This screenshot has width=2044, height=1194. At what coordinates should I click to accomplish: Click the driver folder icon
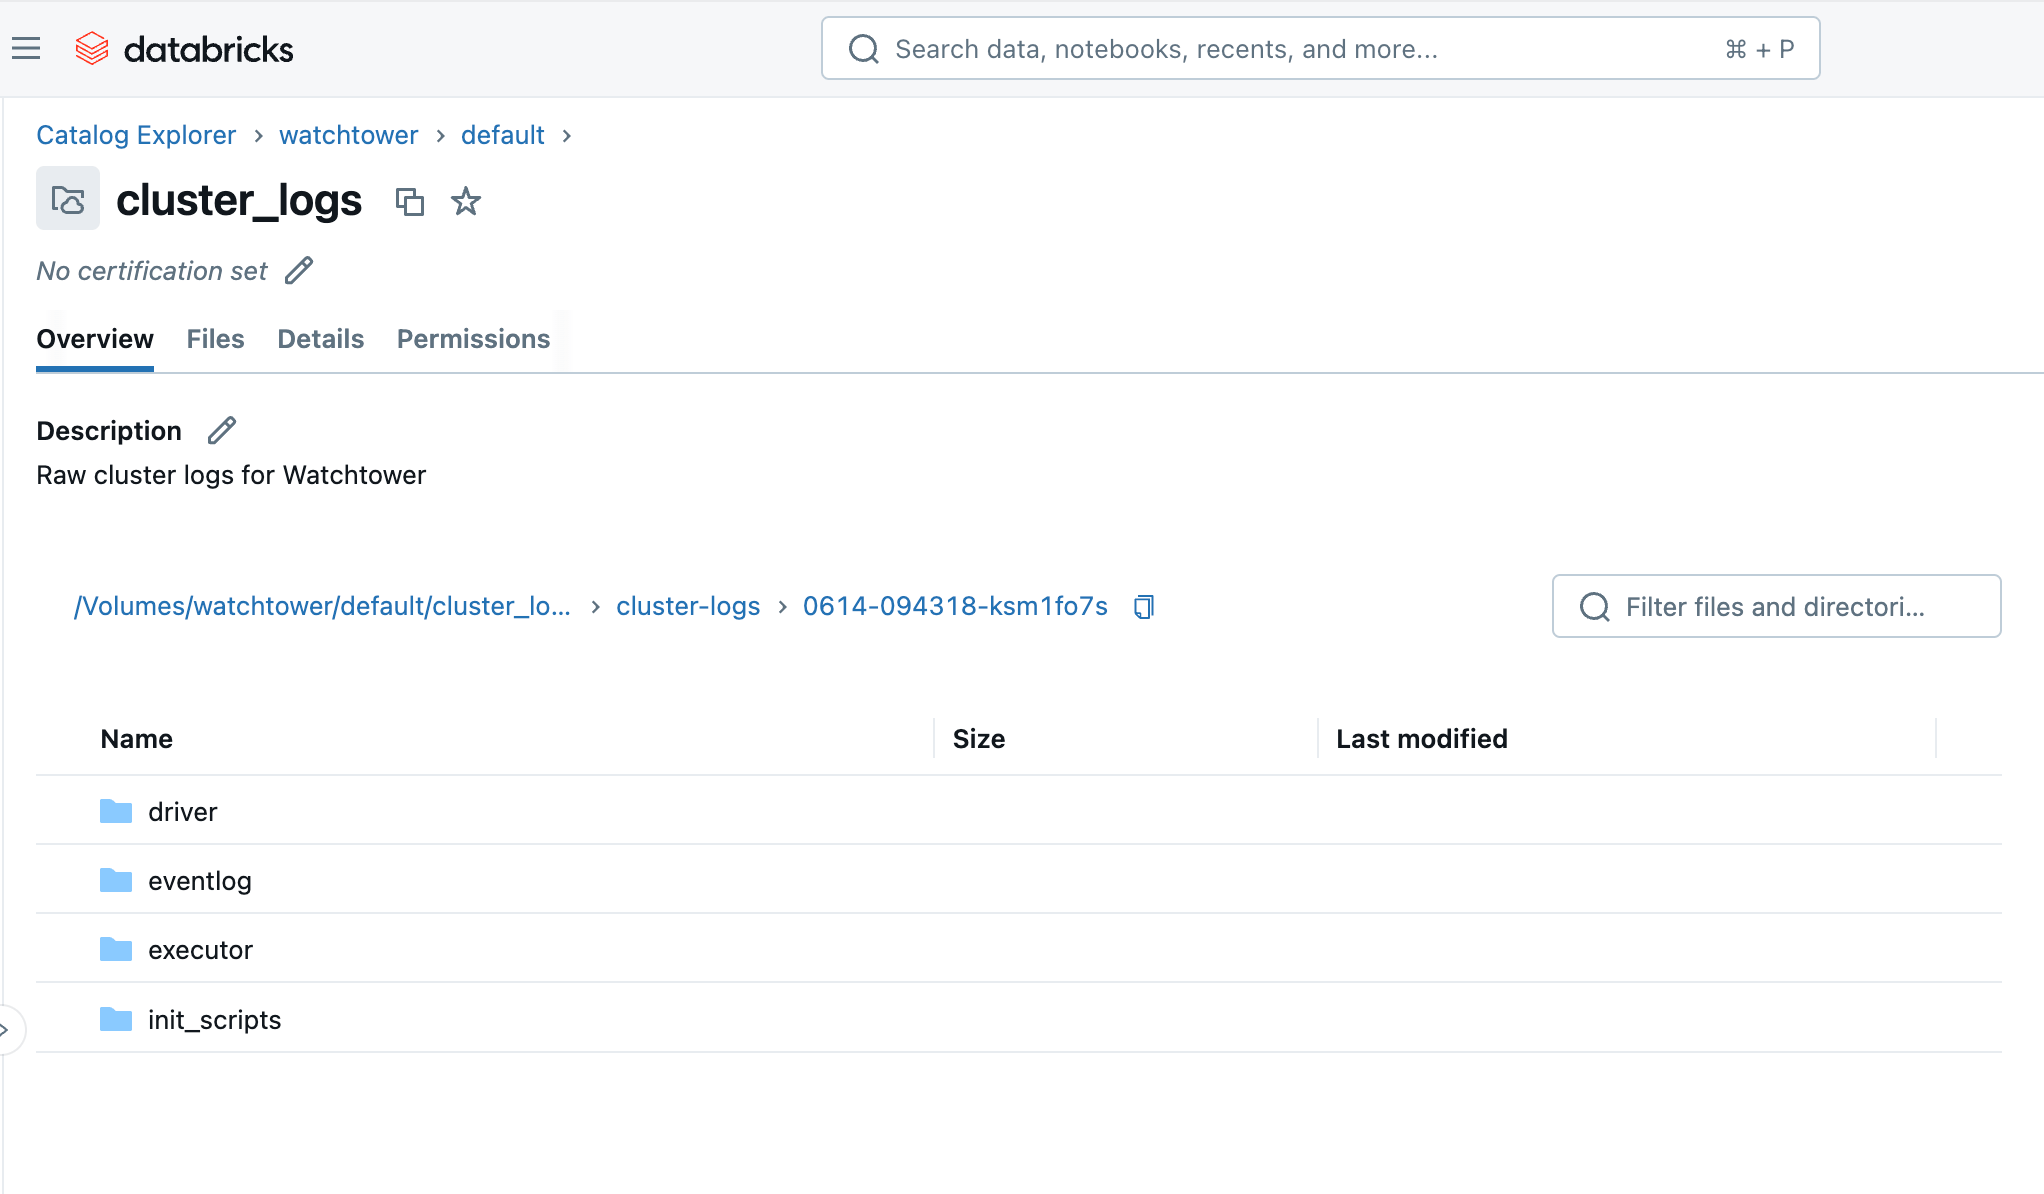(x=115, y=811)
